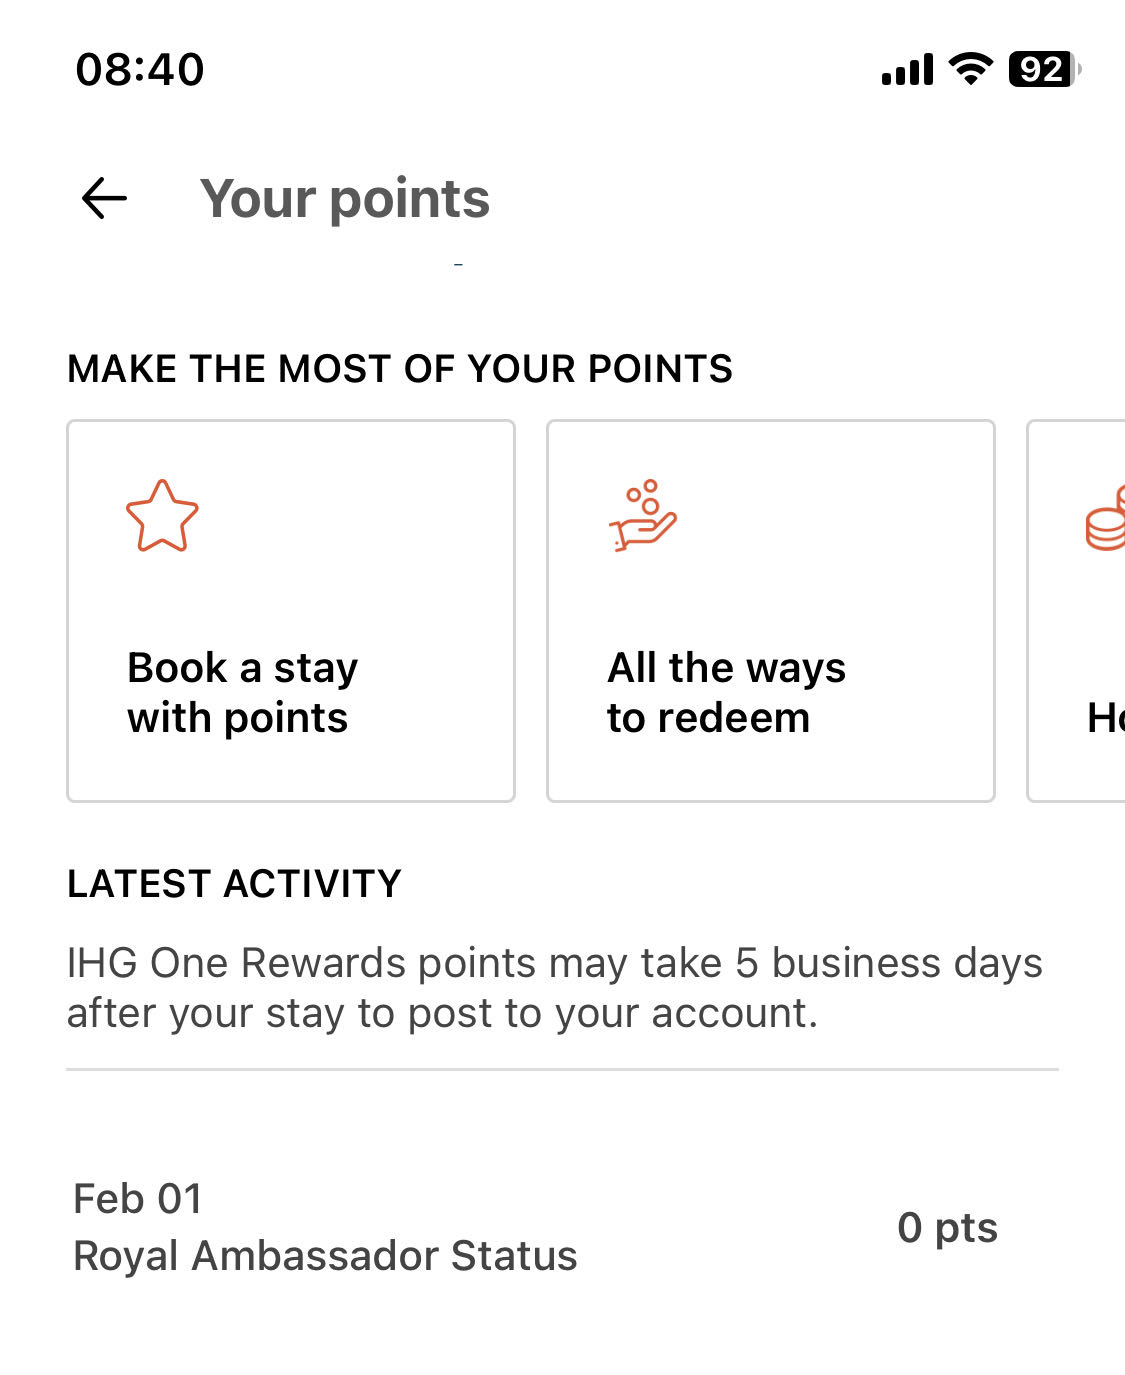1125x1375 pixels.
Task: Click the orange star icon
Action: tap(162, 516)
